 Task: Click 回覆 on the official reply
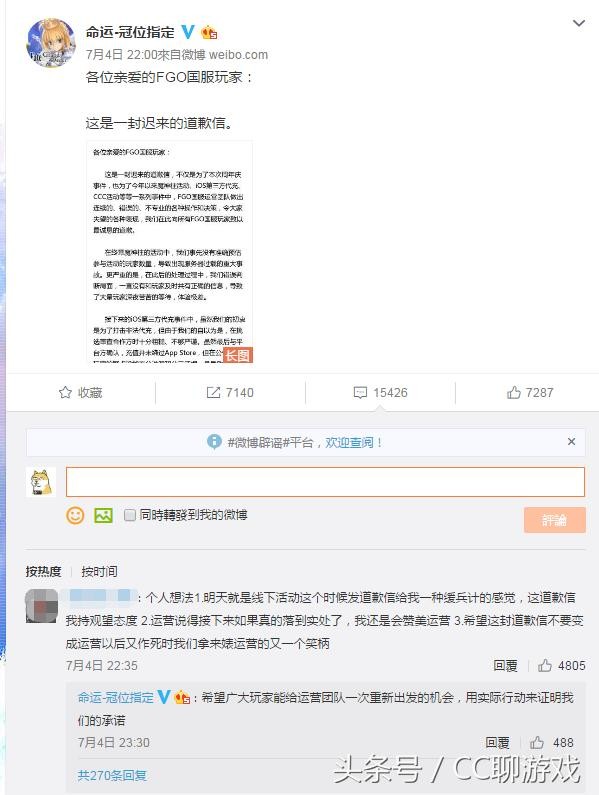[497, 743]
